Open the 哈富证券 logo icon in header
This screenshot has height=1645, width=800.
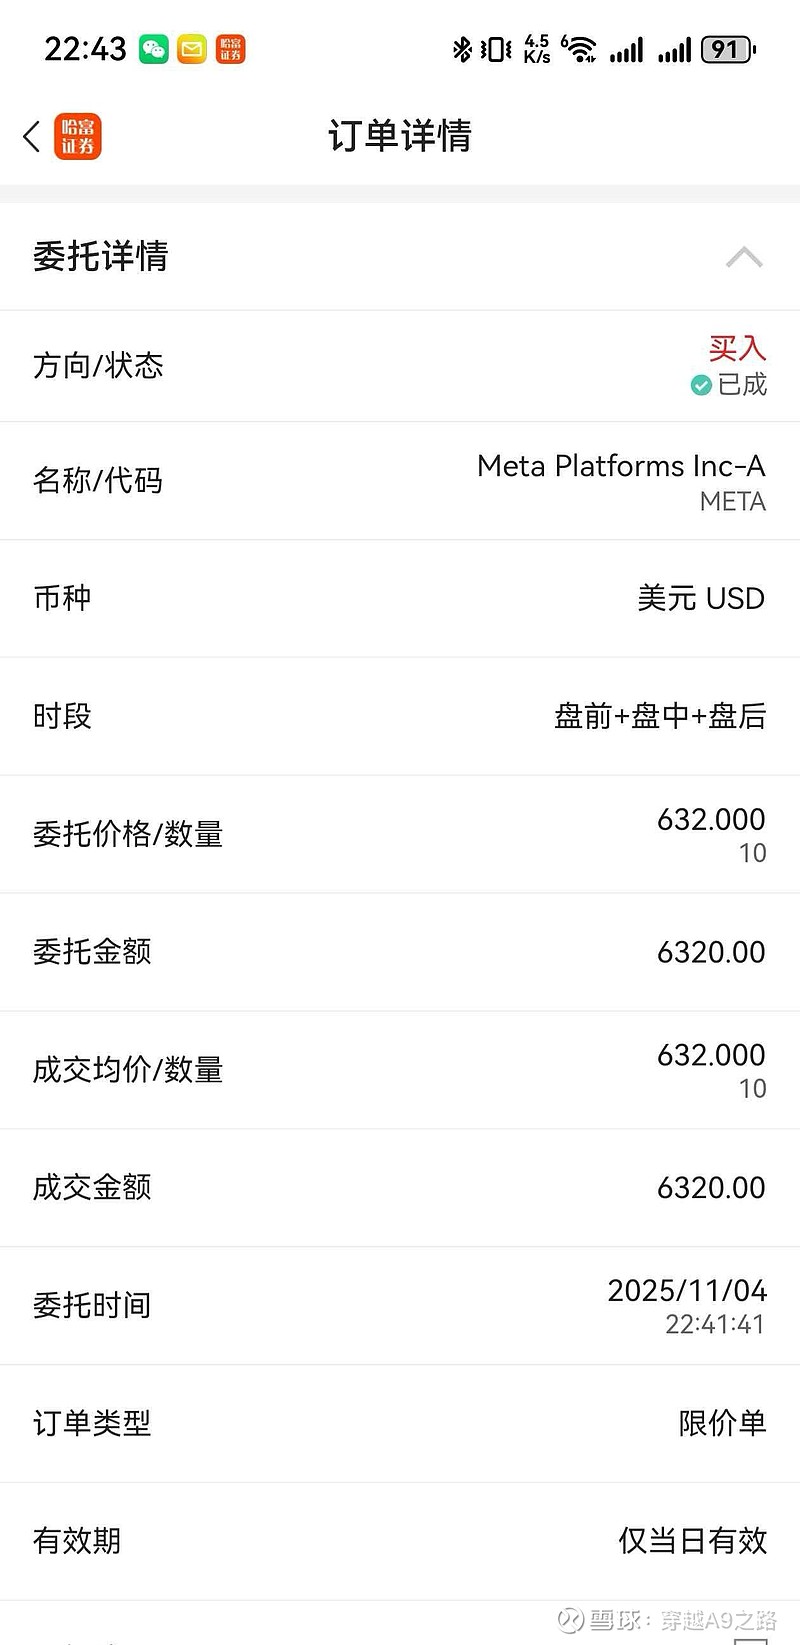click(78, 136)
